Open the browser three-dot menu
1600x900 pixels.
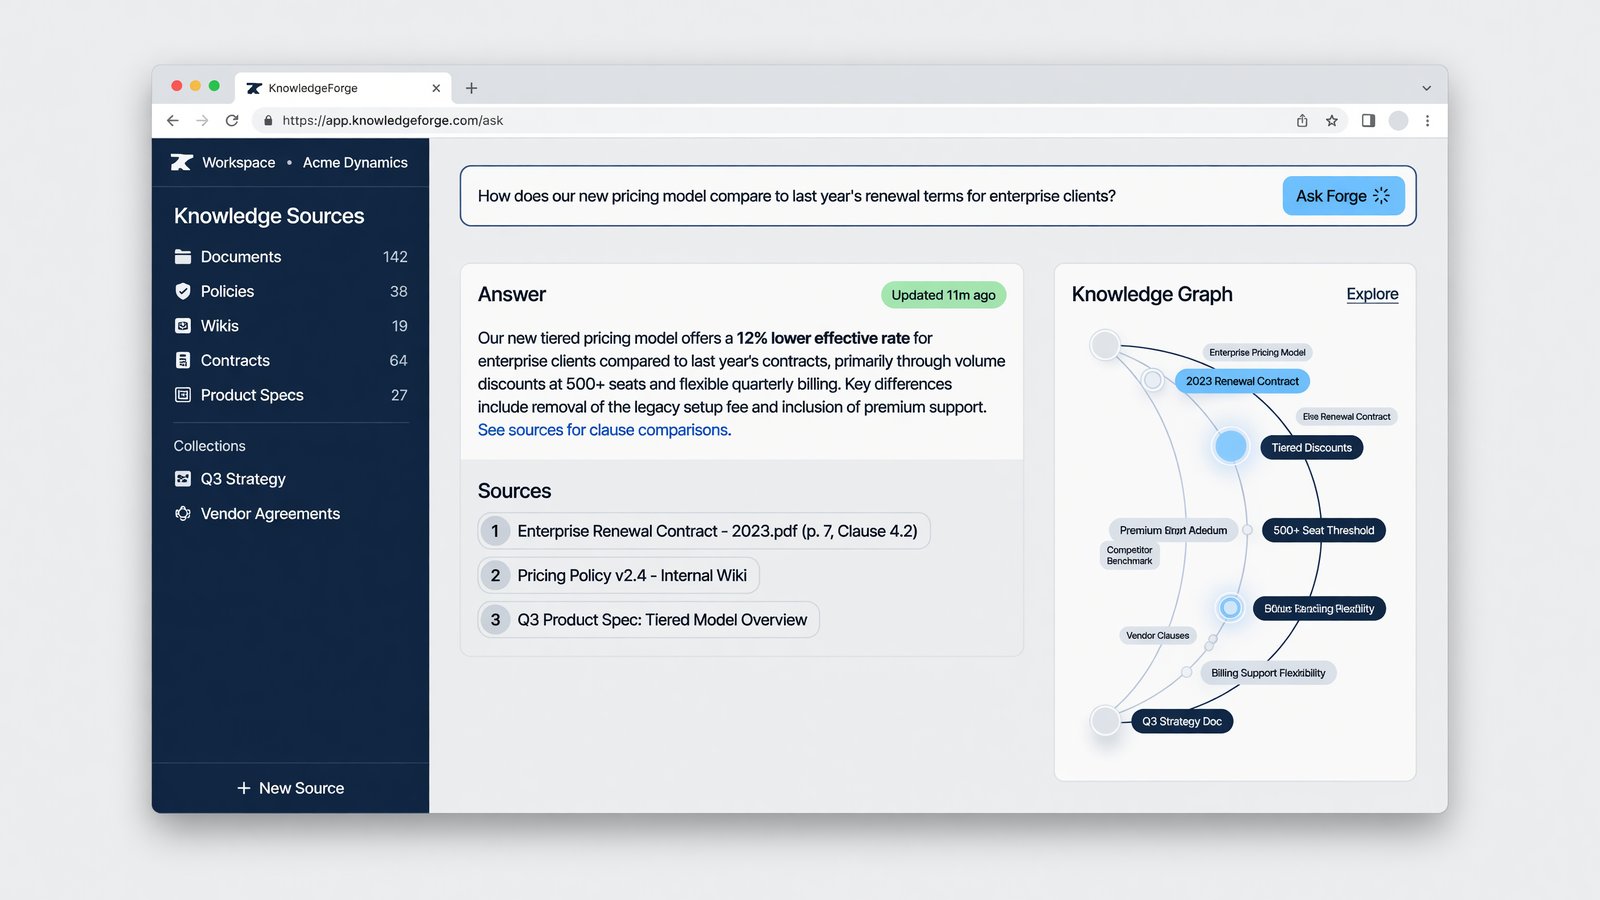(x=1427, y=120)
